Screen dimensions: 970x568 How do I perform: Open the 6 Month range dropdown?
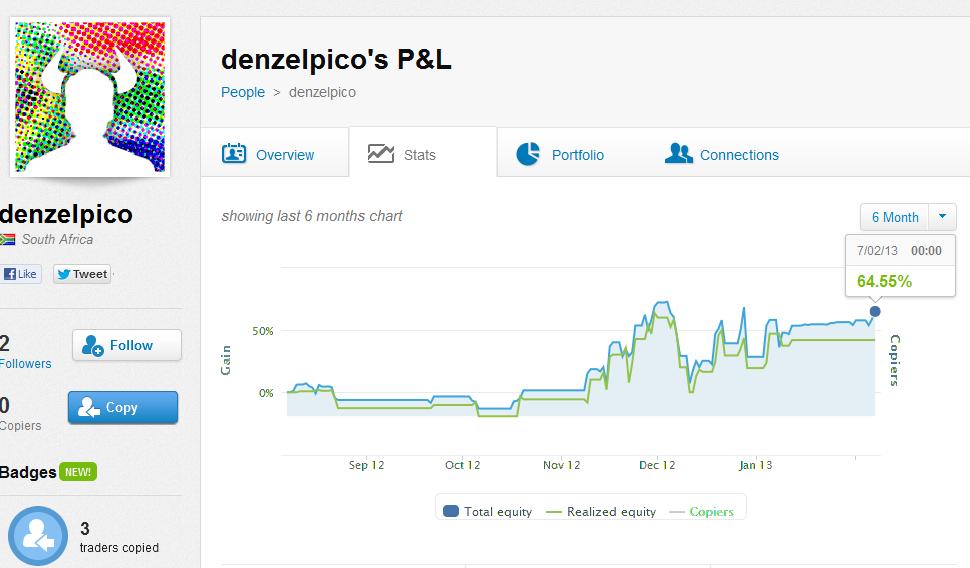pyautogui.click(x=895, y=217)
